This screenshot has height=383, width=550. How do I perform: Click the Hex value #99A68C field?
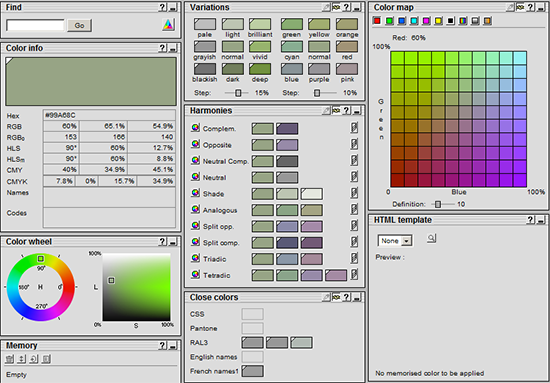109,115
